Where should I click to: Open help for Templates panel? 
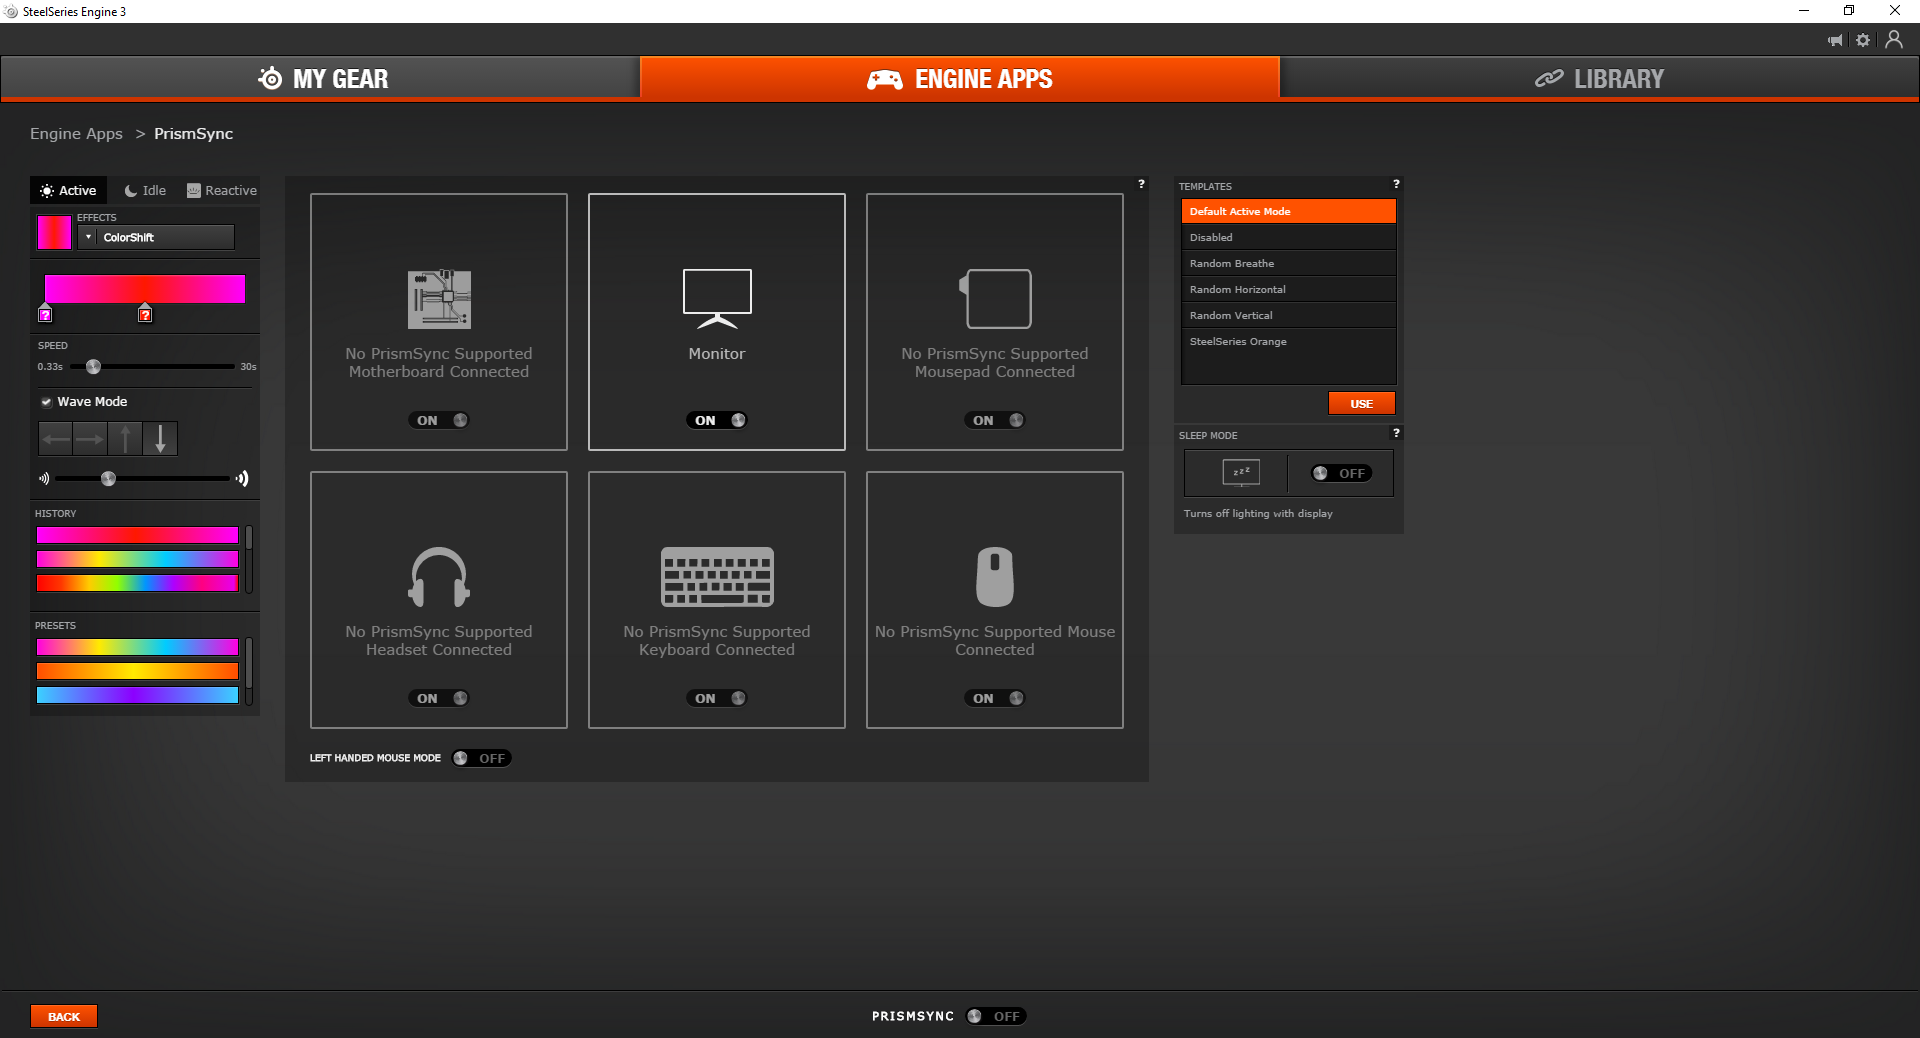point(1396,184)
